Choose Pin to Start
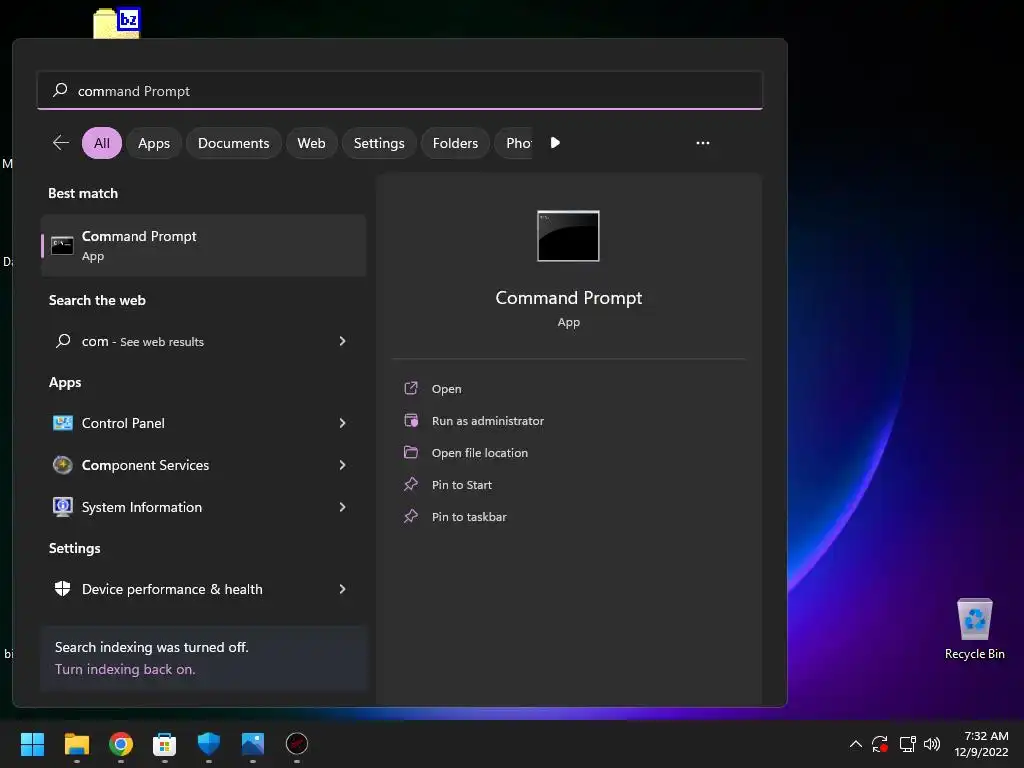The height and width of the screenshot is (768, 1024). [462, 485]
